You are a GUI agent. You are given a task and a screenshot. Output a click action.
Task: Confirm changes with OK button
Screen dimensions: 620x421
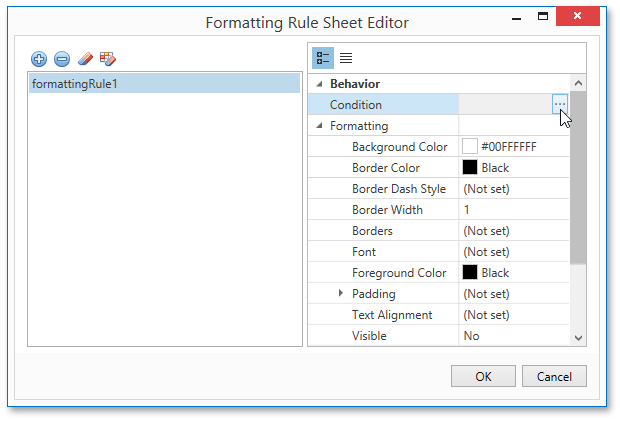[483, 376]
